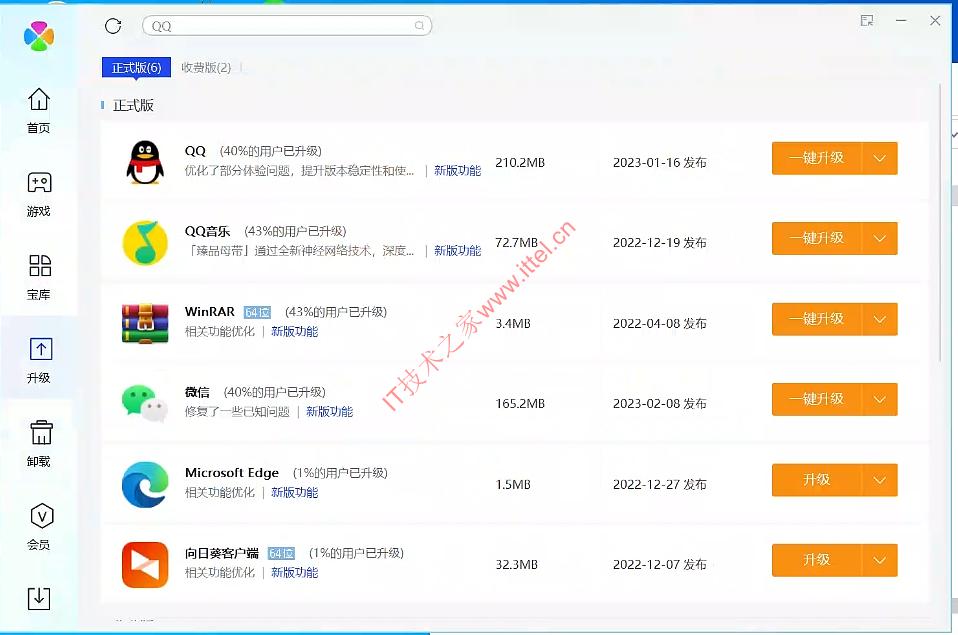
Task: Switch to the 收费版(2) tab
Action: [206, 67]
